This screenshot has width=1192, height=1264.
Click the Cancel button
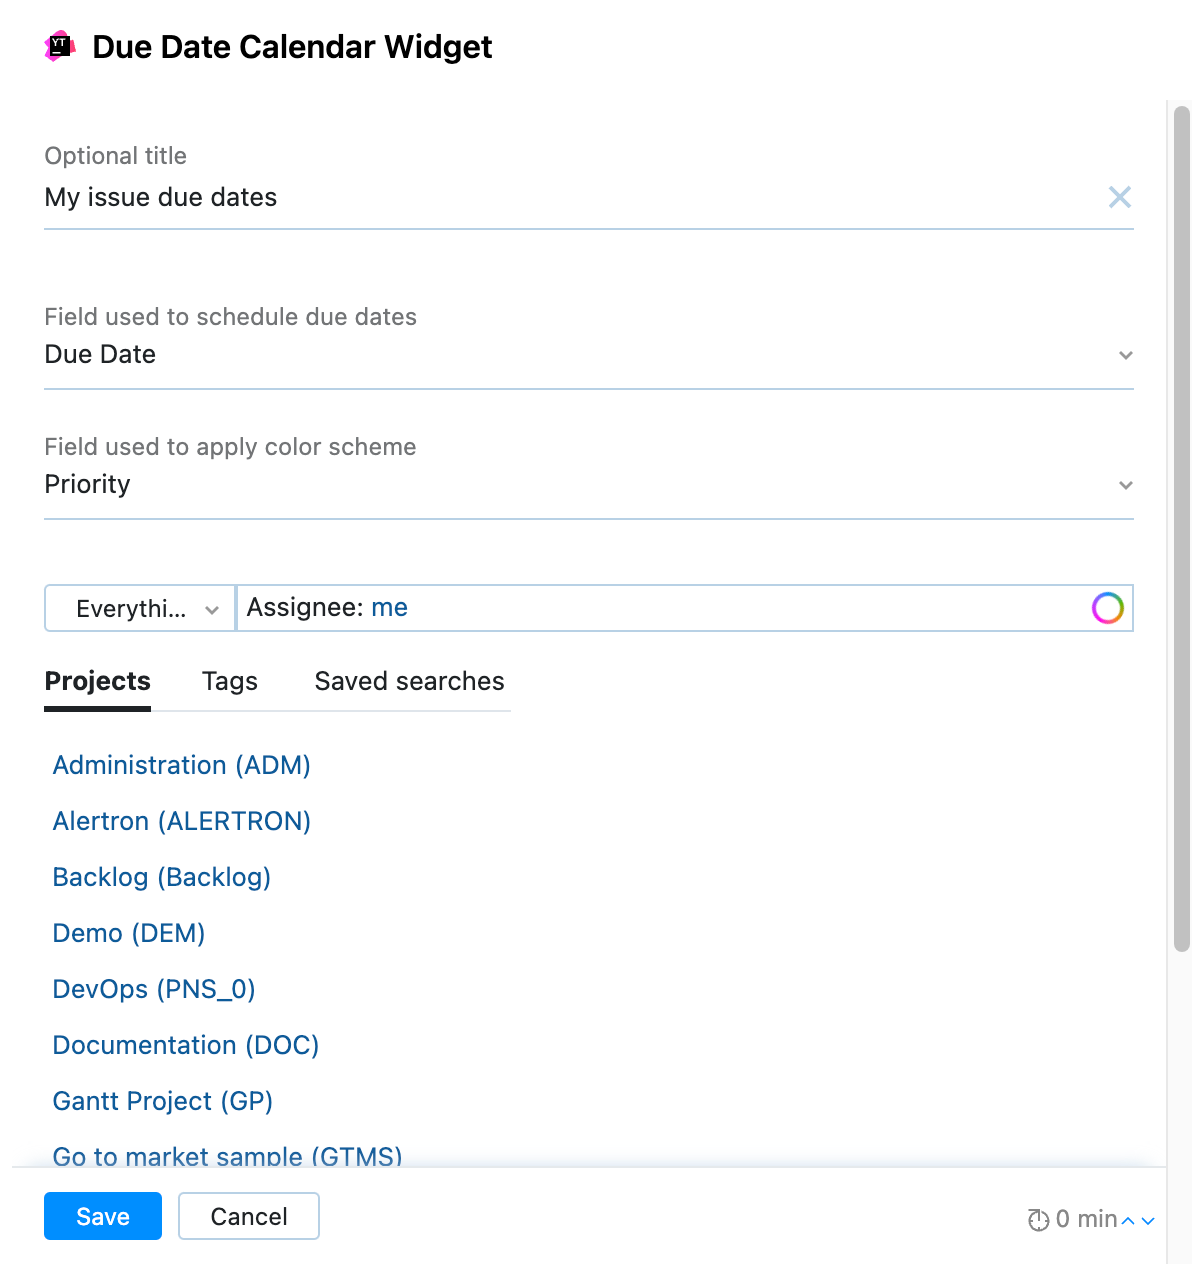(x=248, y=1216)
